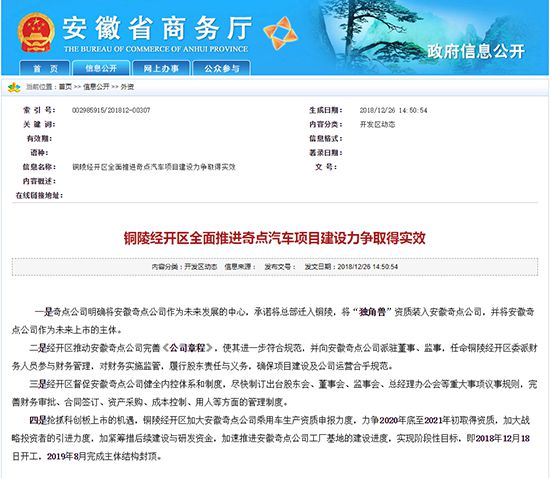
Task: Click 发文日期 2018/12/26 in dotted bar
Action: click(x=351, y=267)
